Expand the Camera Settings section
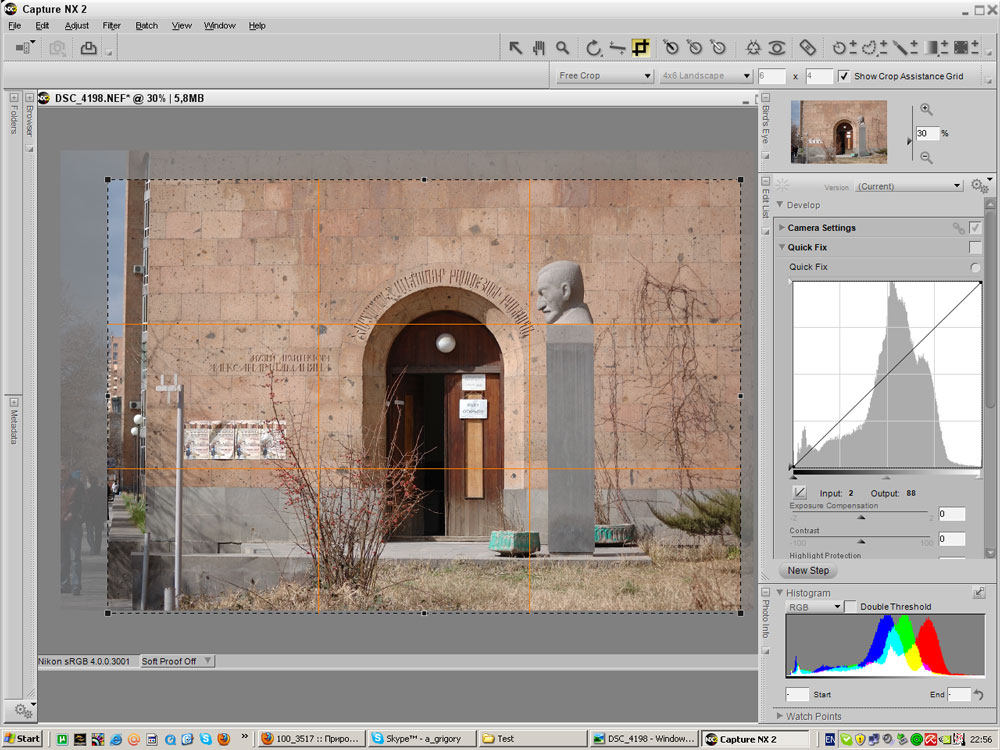 (782, 228)
